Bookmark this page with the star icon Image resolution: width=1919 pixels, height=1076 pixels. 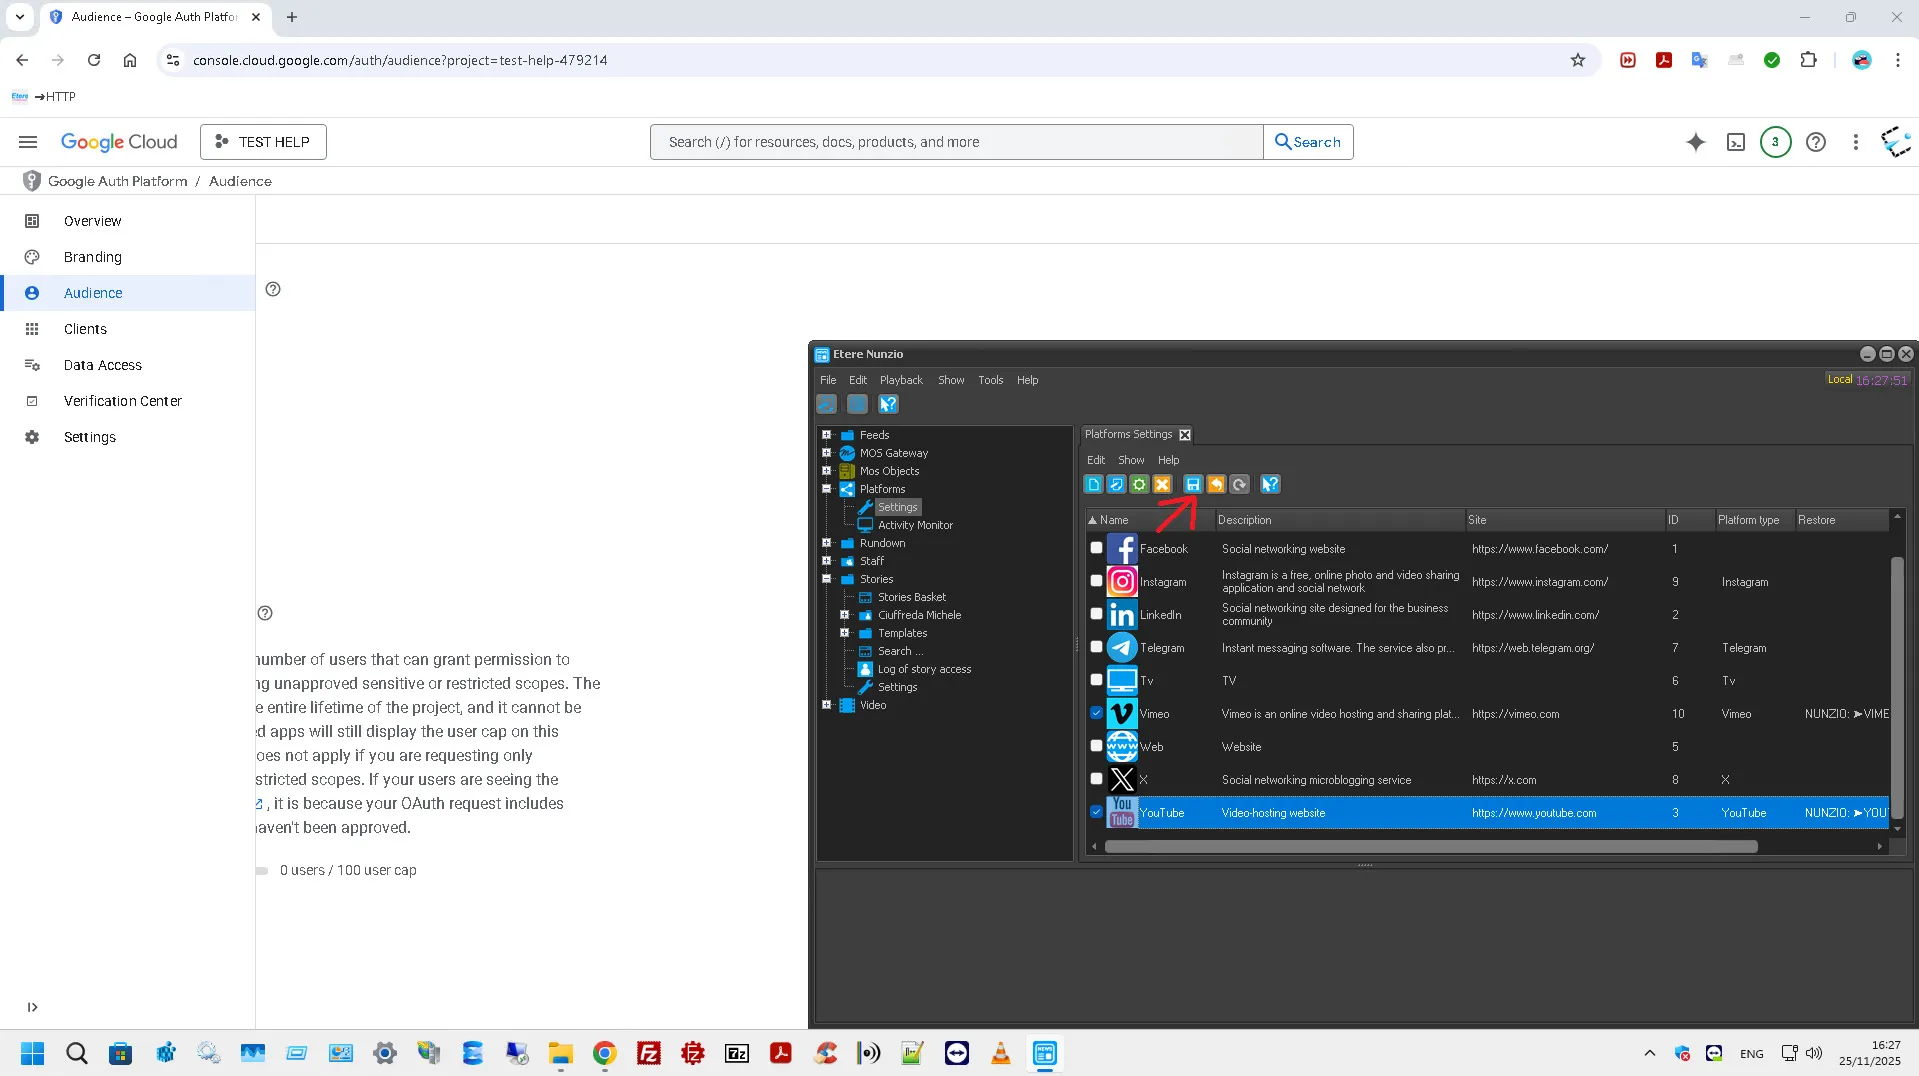[x=1578, y=60]
